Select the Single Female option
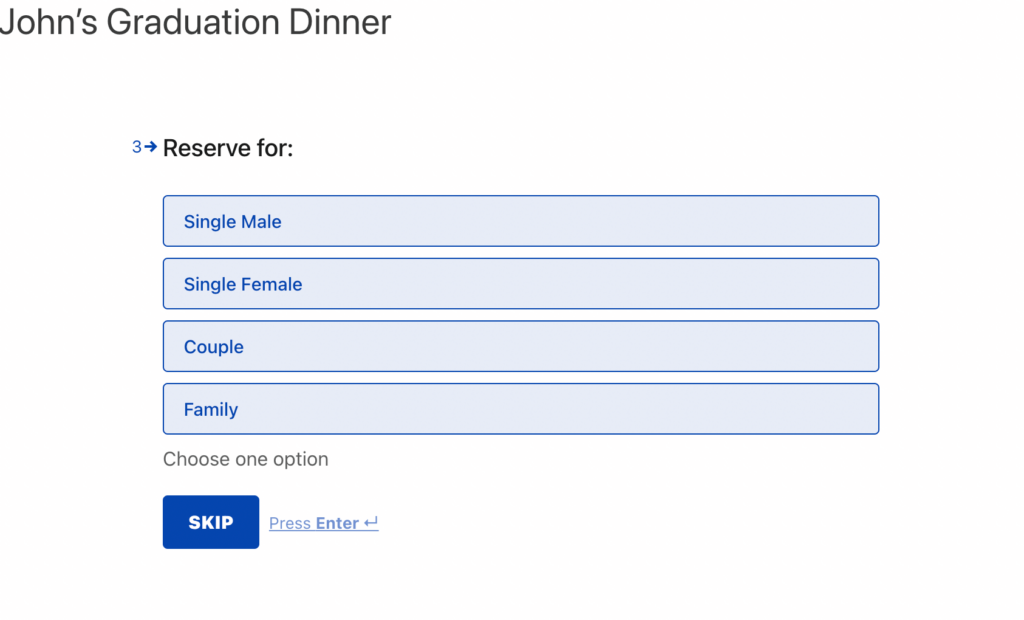 tap(520, 283)
